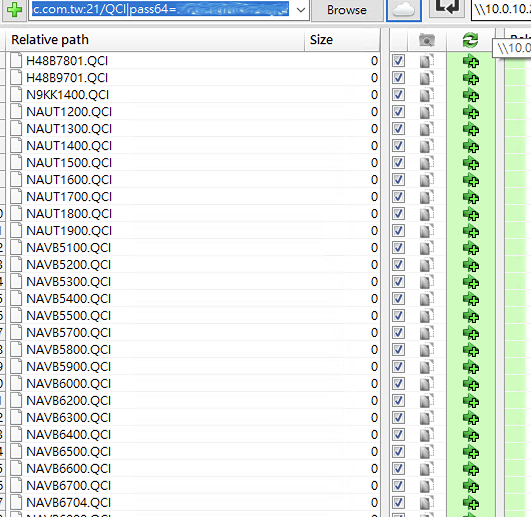
Task: Uncheck the checkbox for H48B9701.QCI
Action: (x=398, y=78)
